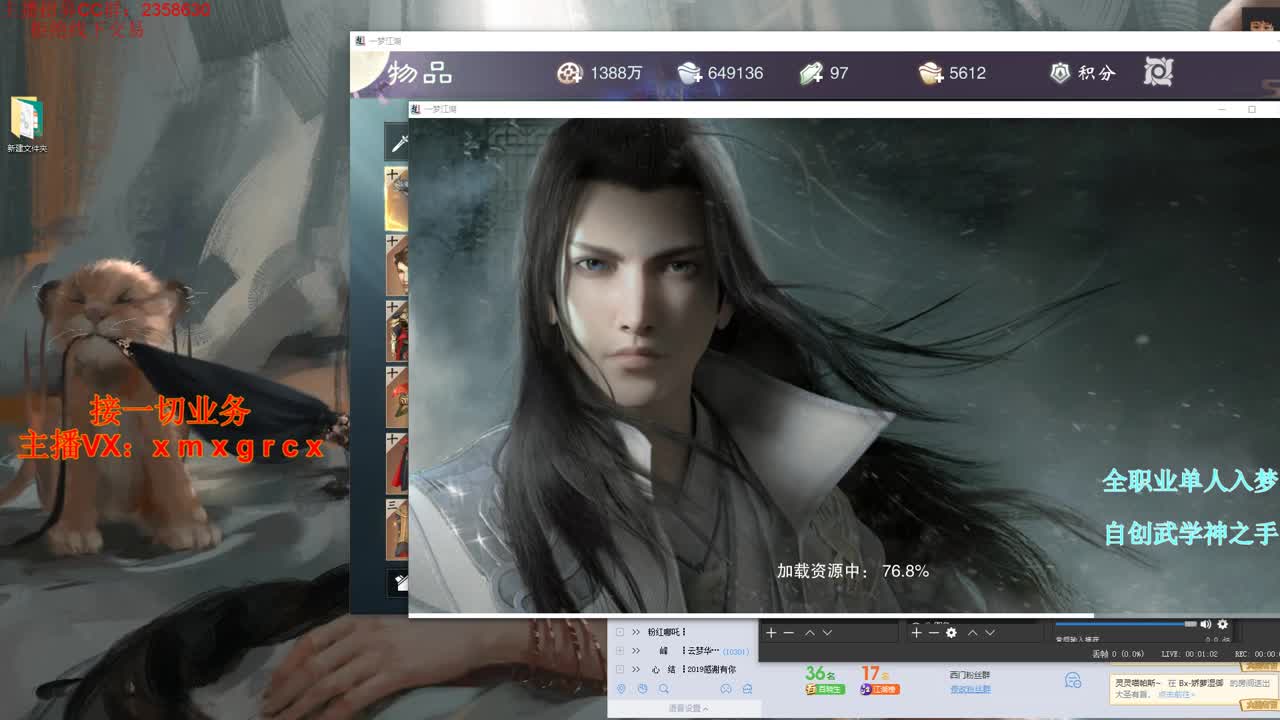The image size is (1280, 720).
Task: Click the 物品 inventory heading
Action: click(420, 73)
